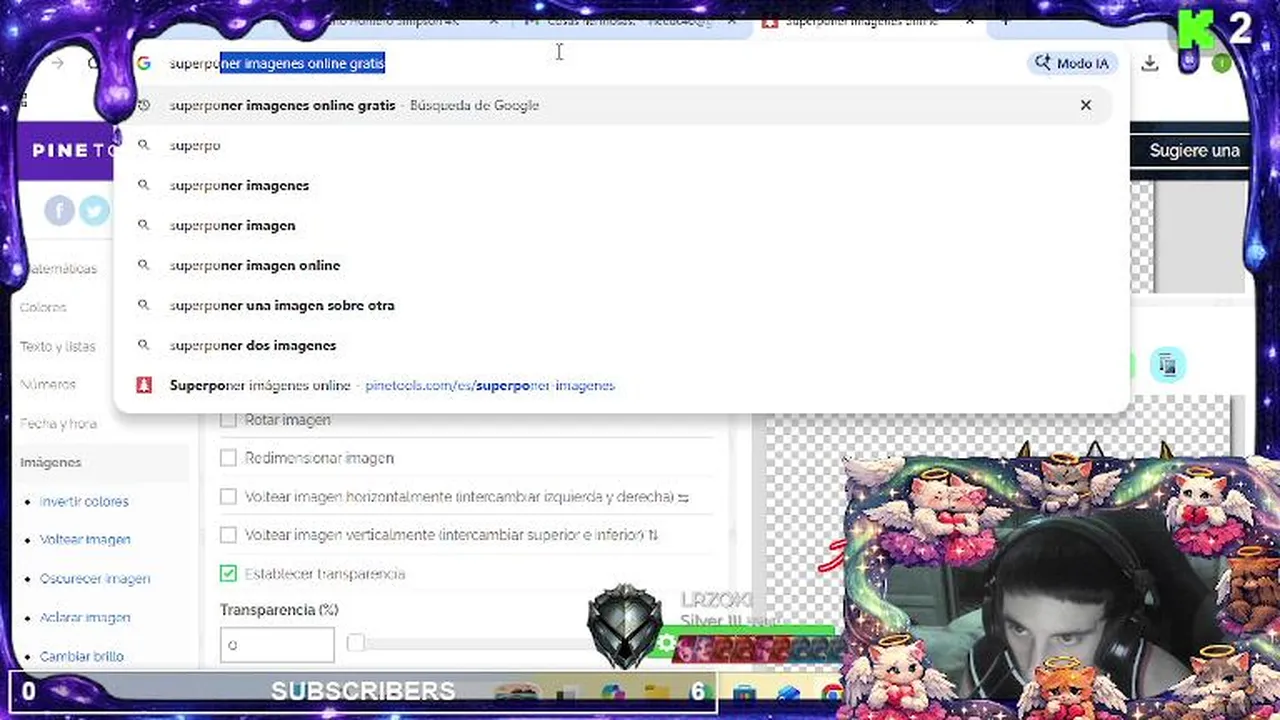Screen dimensions: 1280x720
Task: Remove the 'superponer imagenes online gratis' history suggestion
Action: tap(1085, 105)
